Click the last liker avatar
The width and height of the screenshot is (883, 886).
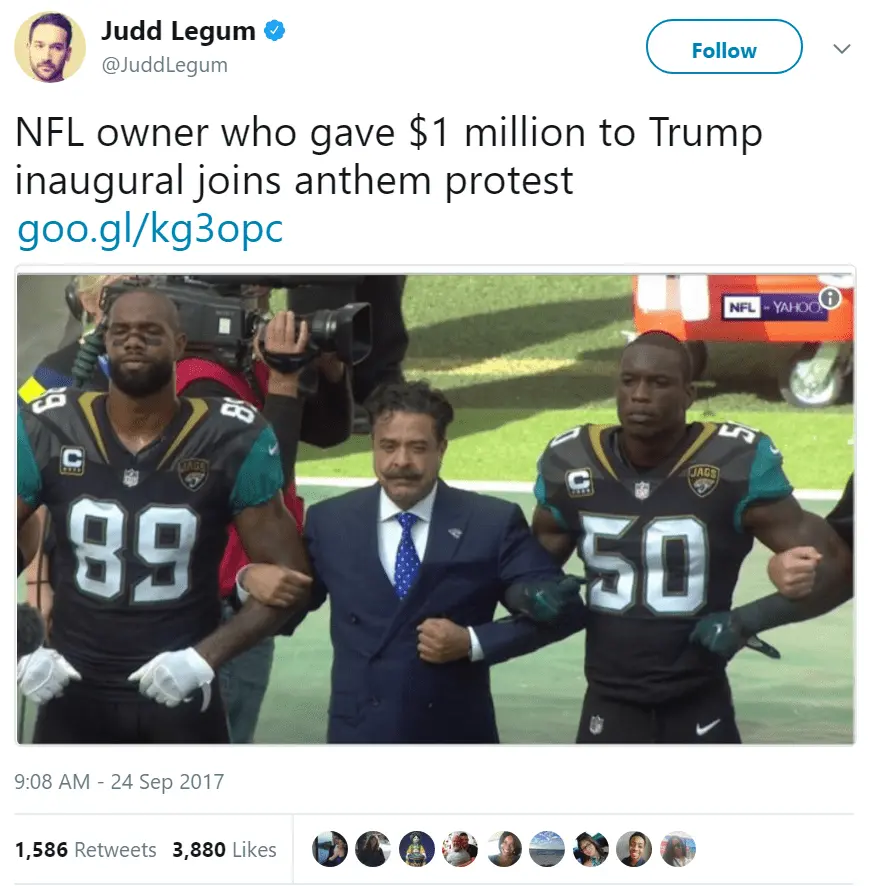678,849
